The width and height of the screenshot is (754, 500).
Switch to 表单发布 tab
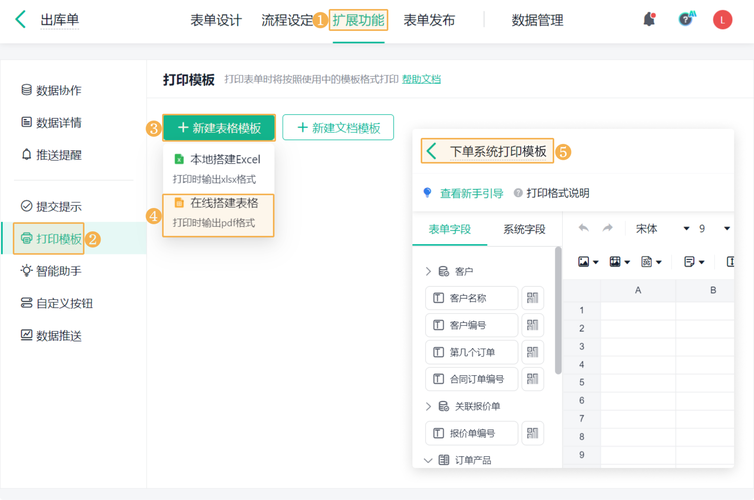tap(429, 20)
